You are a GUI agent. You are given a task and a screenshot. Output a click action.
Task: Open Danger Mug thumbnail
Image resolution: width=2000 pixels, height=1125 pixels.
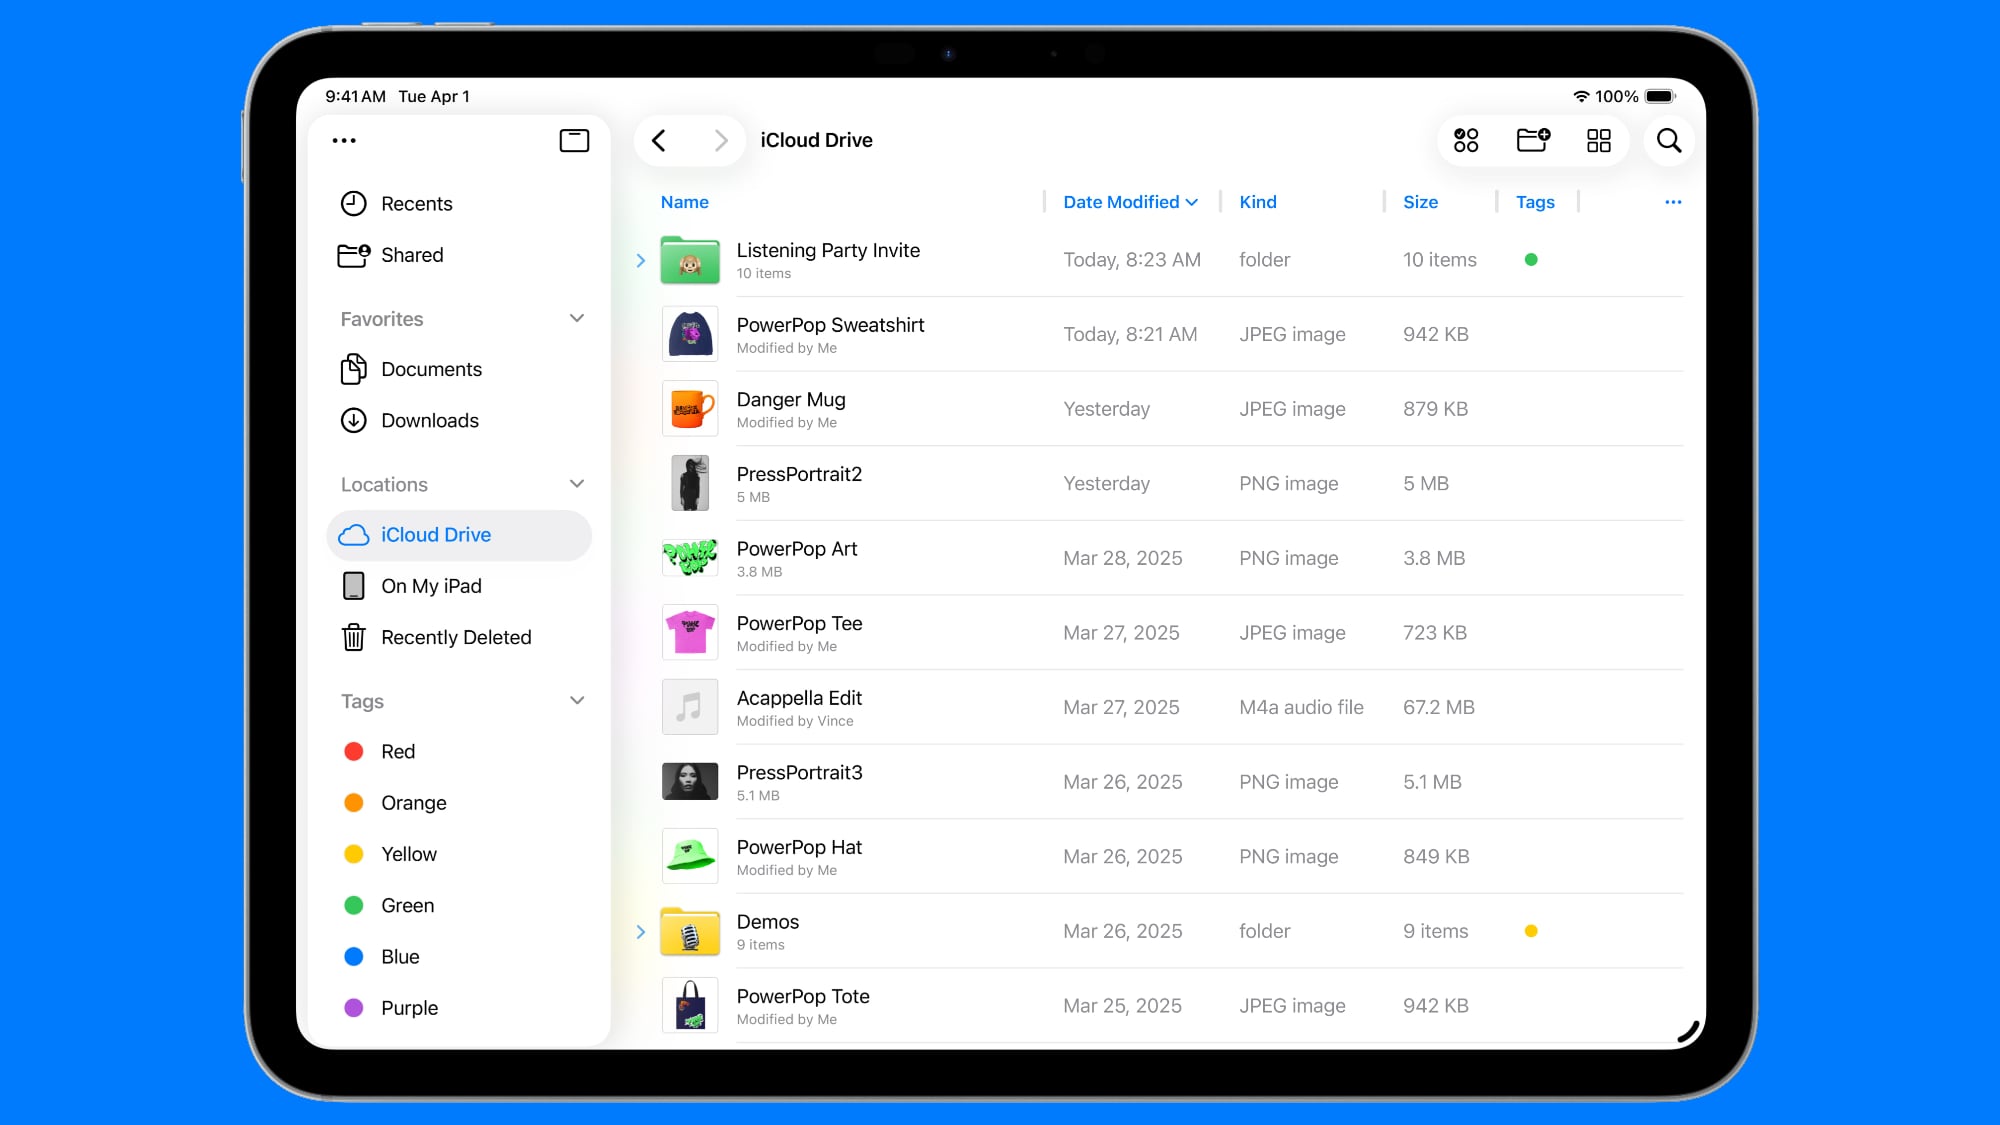pos(690,409)
